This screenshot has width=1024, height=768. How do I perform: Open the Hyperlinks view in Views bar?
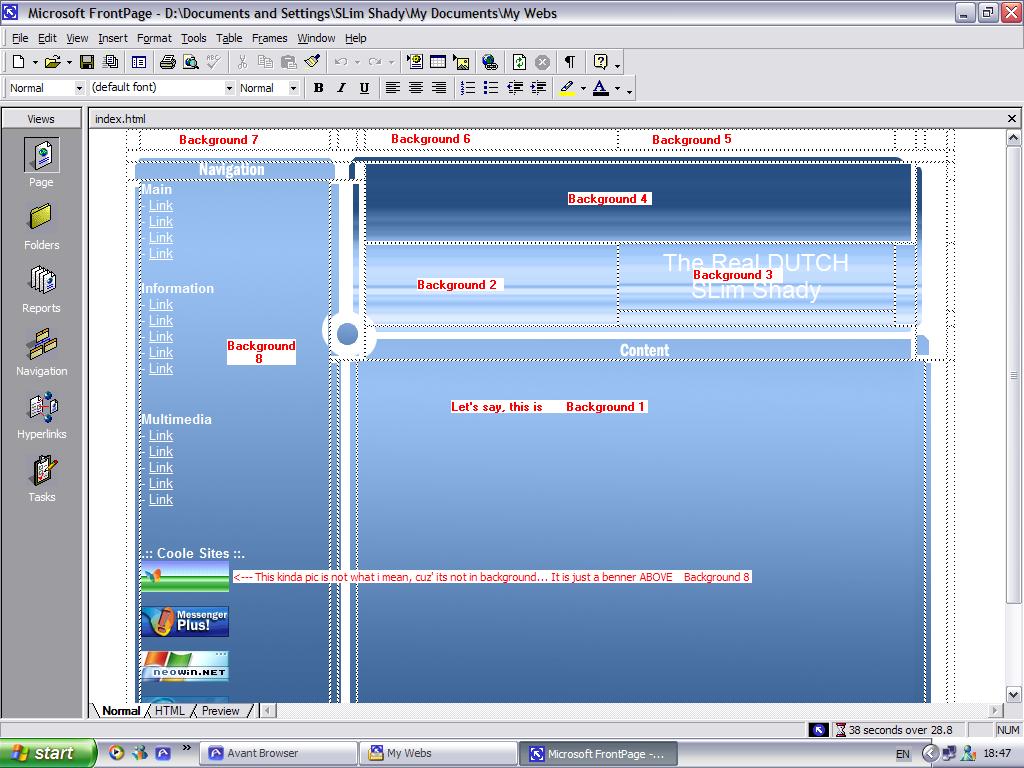(x=41, y=416)
